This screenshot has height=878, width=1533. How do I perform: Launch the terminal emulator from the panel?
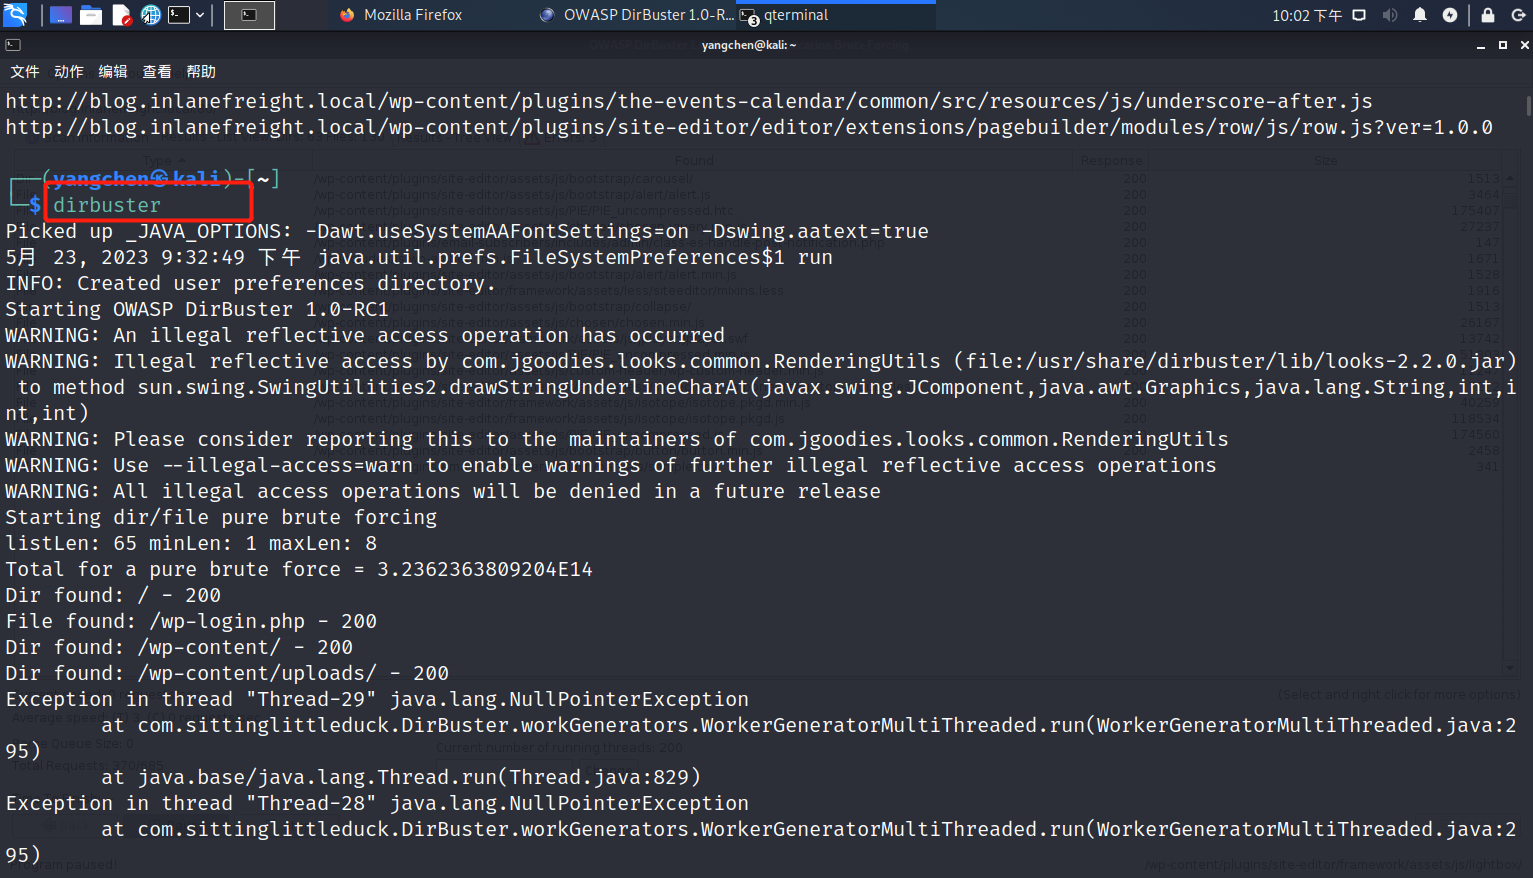point(179,15)
